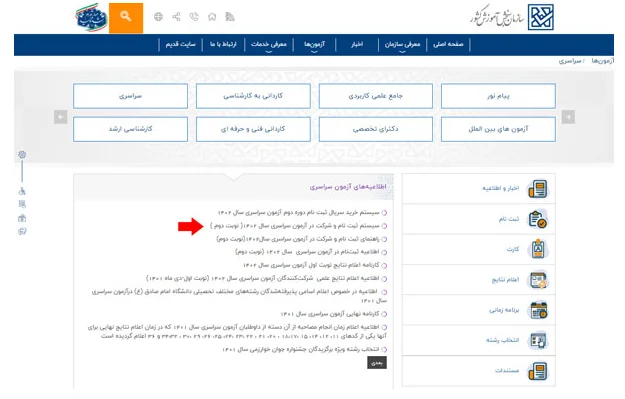Select the کاردانی فنی و حرفه ای button
The width and height of the screenshot is (625, 399).
point(253,129)
